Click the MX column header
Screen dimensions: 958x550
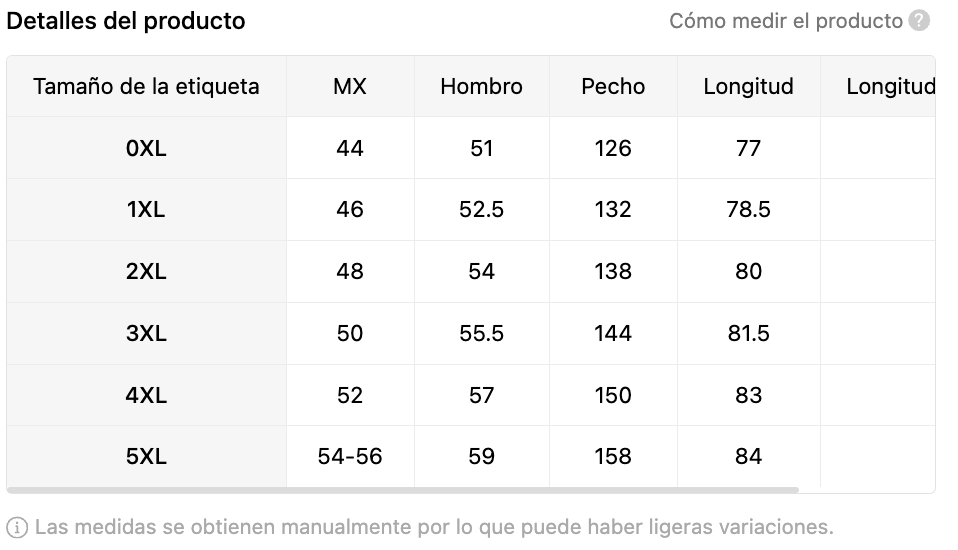(x=350, y=86)
